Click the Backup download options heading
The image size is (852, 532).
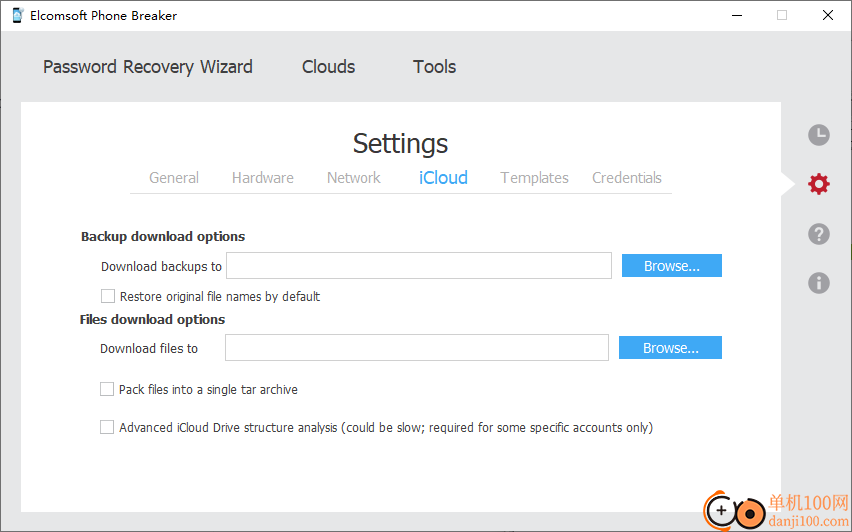pyautogui.click(x=163, y=236)
